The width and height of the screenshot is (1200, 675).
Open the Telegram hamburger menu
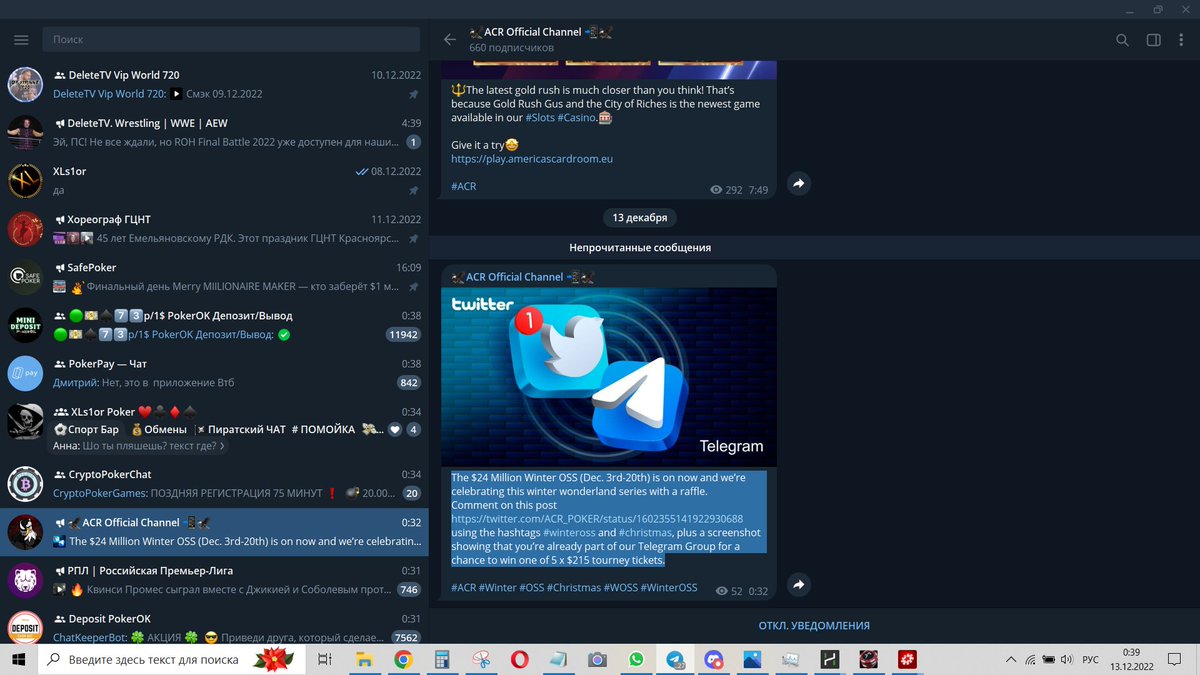21,40
